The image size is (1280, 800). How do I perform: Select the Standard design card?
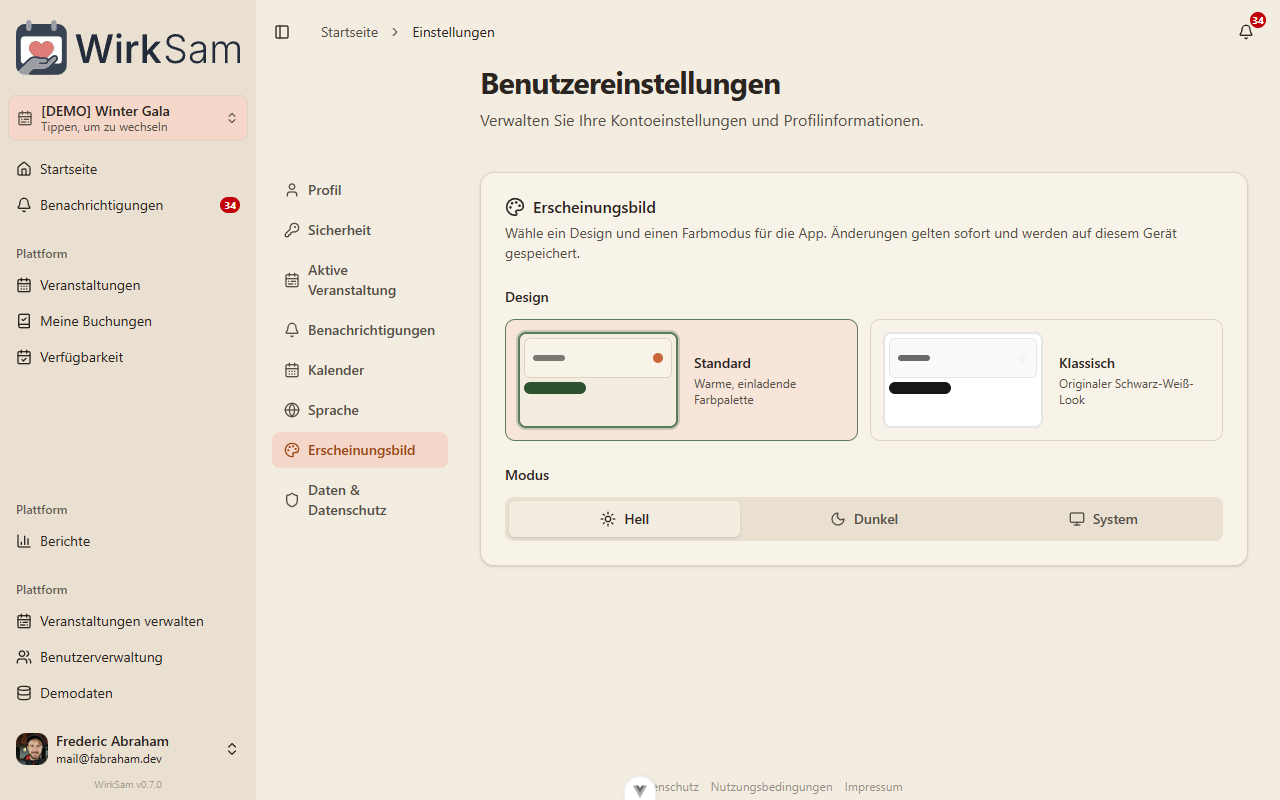click(x=681, y=380)
